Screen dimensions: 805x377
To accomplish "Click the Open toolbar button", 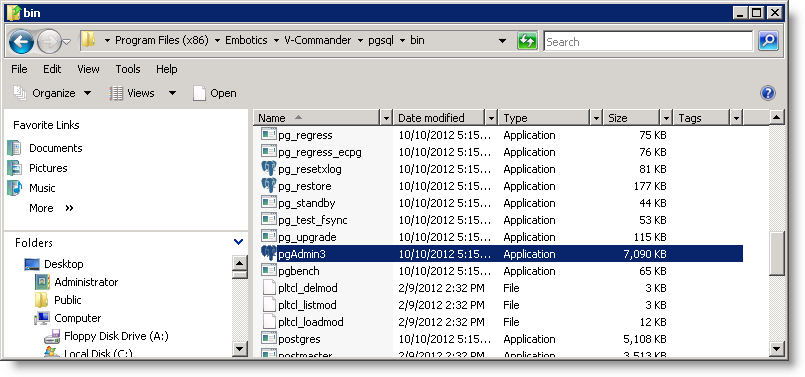I will click(x=215, y=93).
